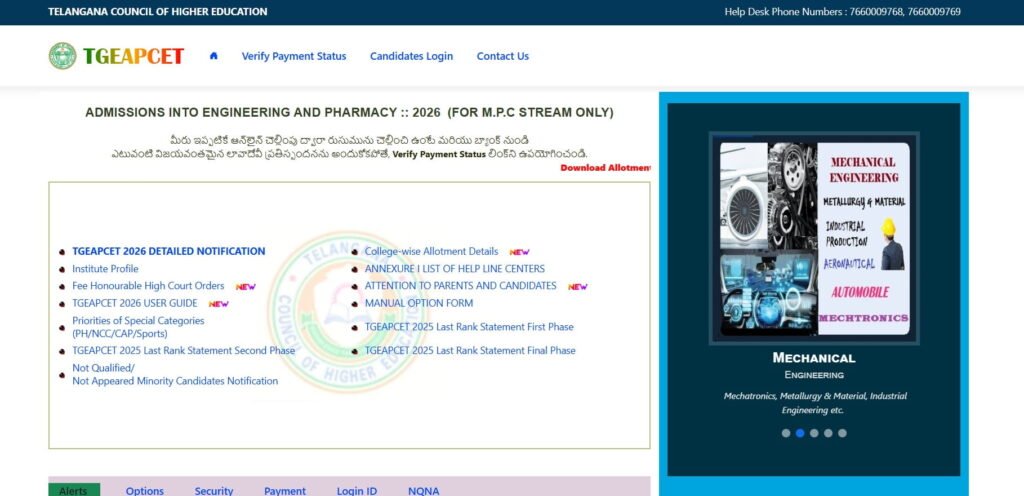Go to fourth carousel slide dot
The width and height of the screenshot is (1024, 496).
(828, 433)
